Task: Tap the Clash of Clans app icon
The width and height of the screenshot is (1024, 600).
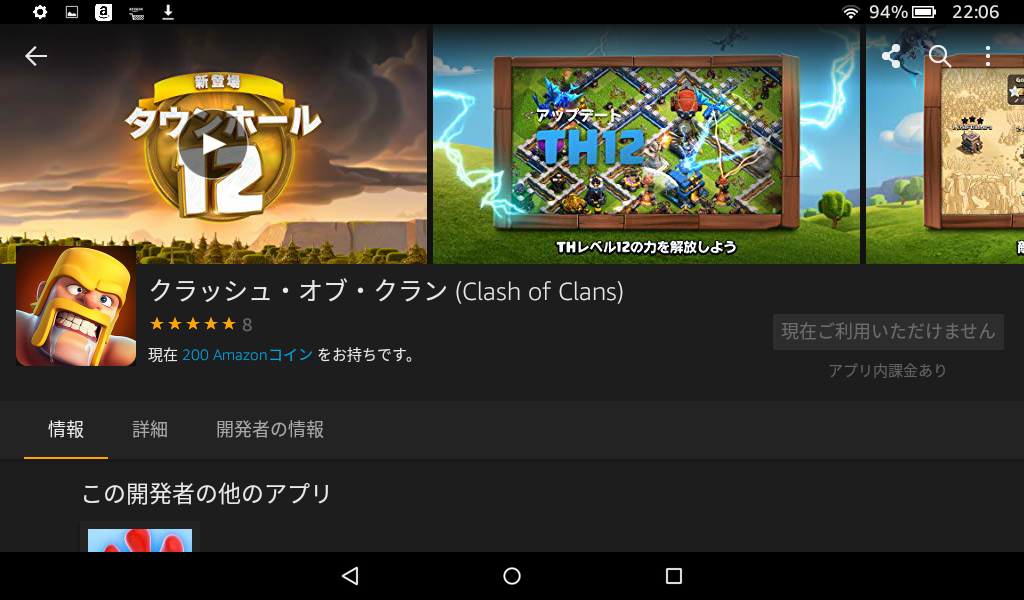Action: pos(76,306)
